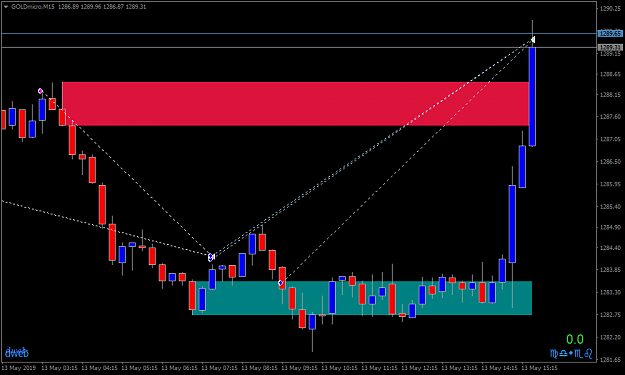
Task: Click the blue dweb label
Action: click(17, 352)
